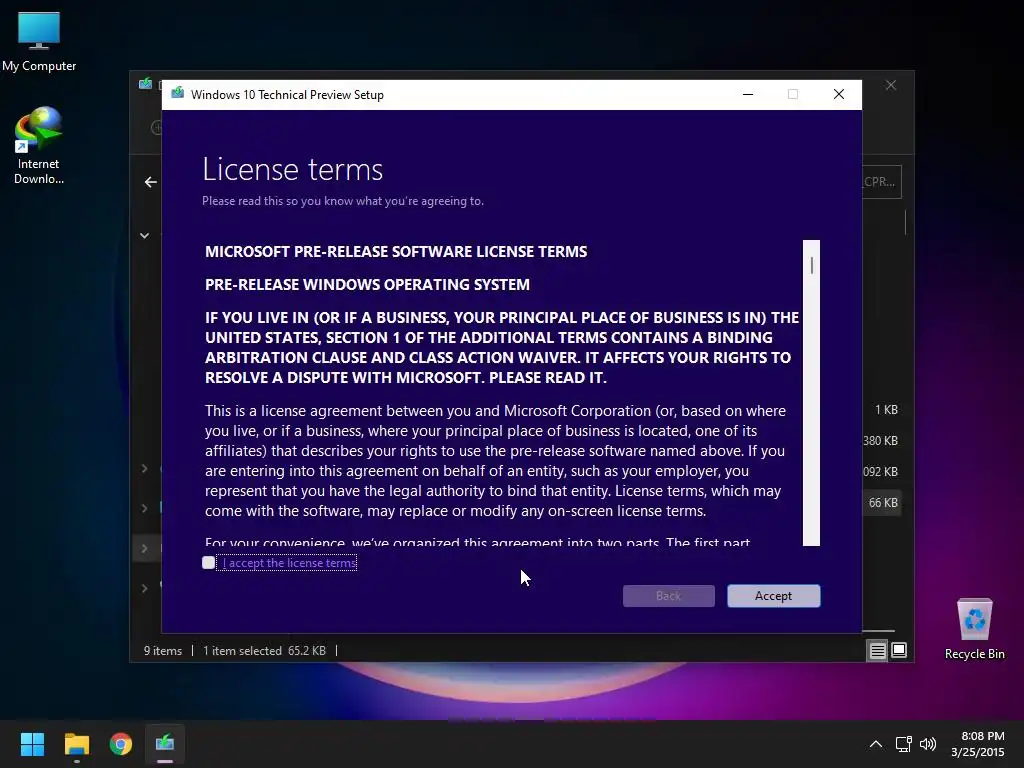Open the taskbar clock and date
The height and width of the screenshot is (768, 1024).
coord(978,744)
